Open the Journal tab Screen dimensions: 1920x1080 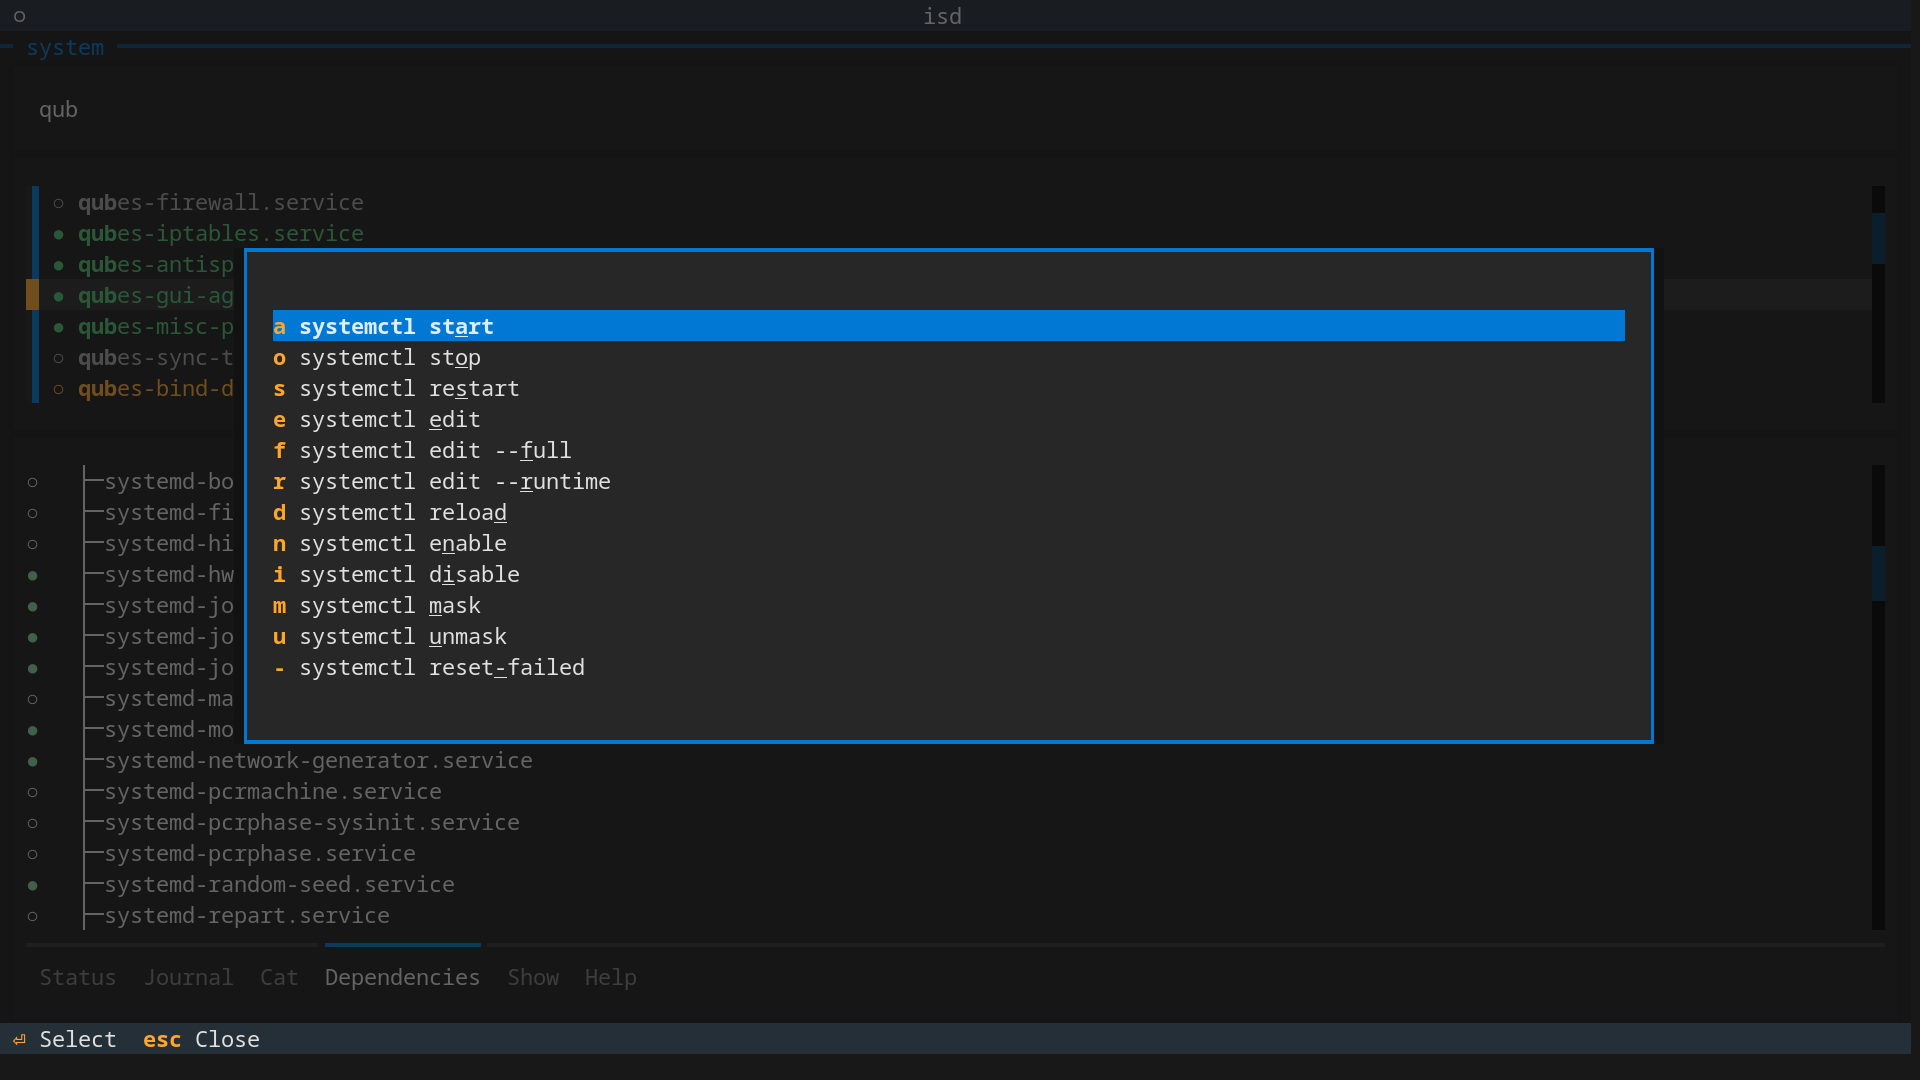click(x=188, y=977)
